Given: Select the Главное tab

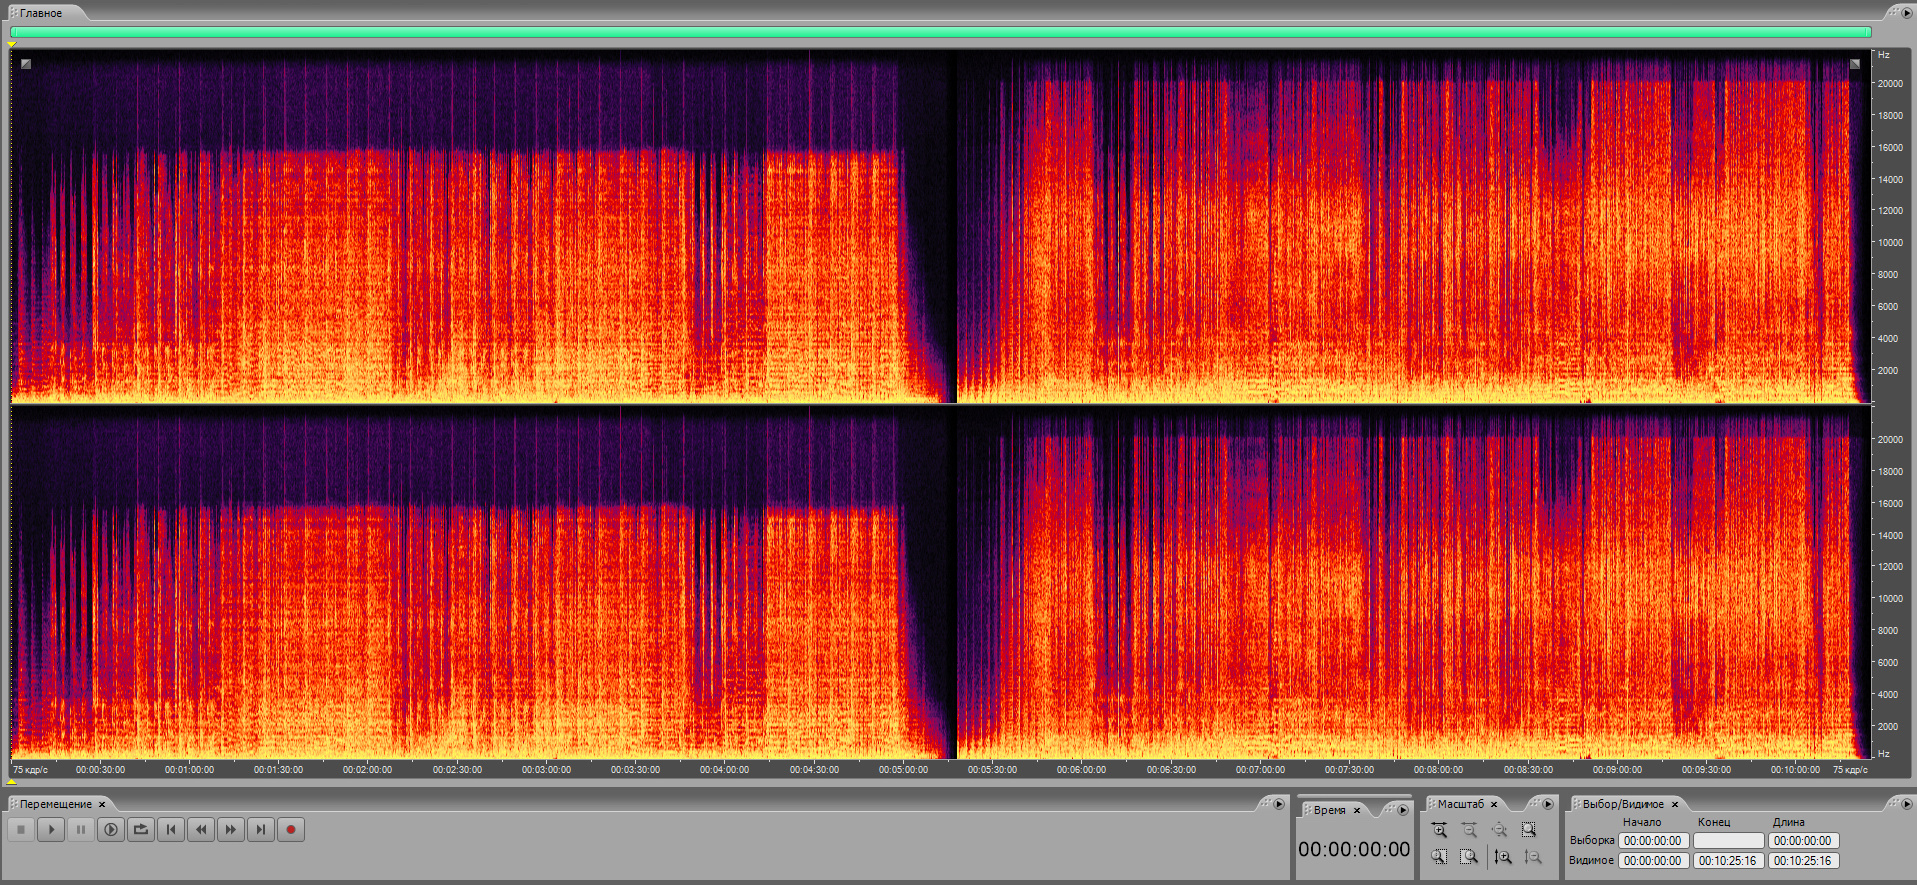Looking at the screenshot, I should pos(41,13).
